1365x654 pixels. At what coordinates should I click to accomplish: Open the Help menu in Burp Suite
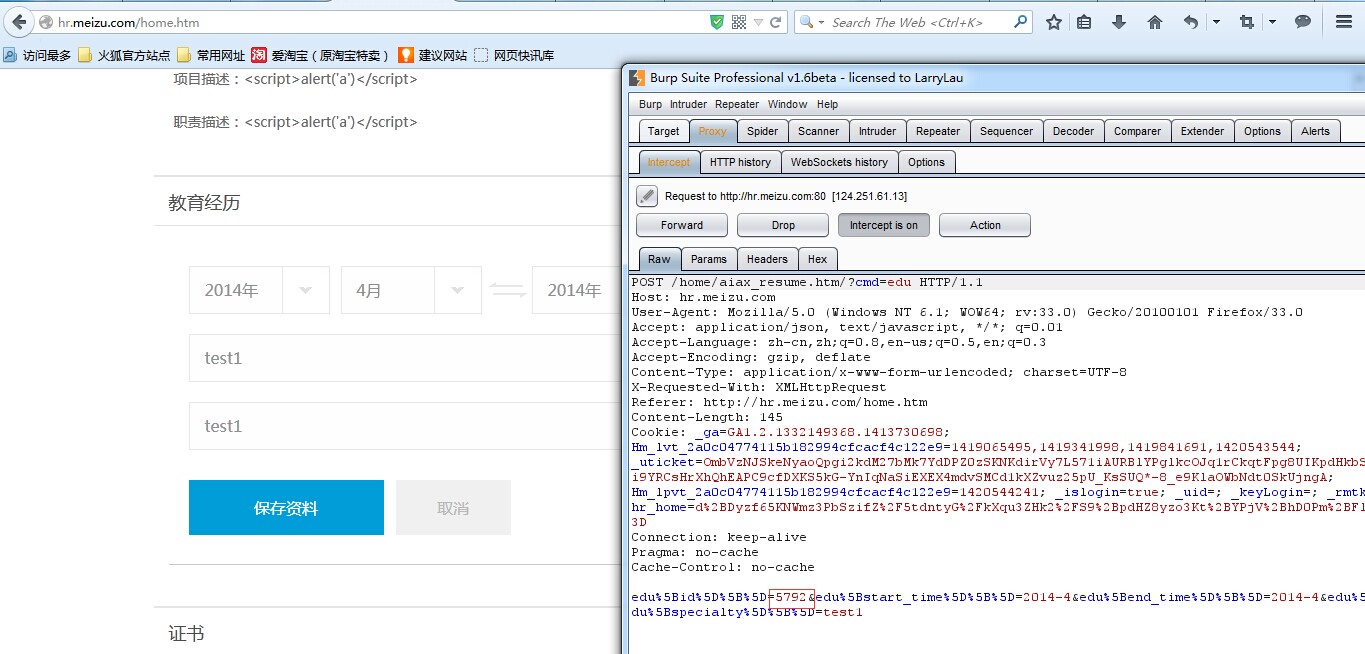(x=827, y=104)
